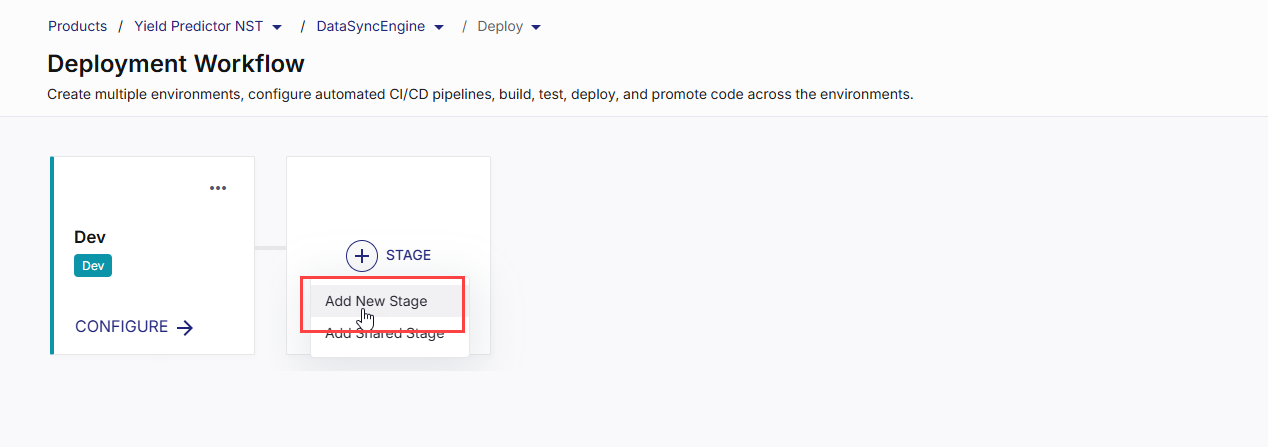Image resolution: width=1268 pixels, height=447 pixels.
Task: Select Add New Stage from the menu
Action: (x=376, y=301)
